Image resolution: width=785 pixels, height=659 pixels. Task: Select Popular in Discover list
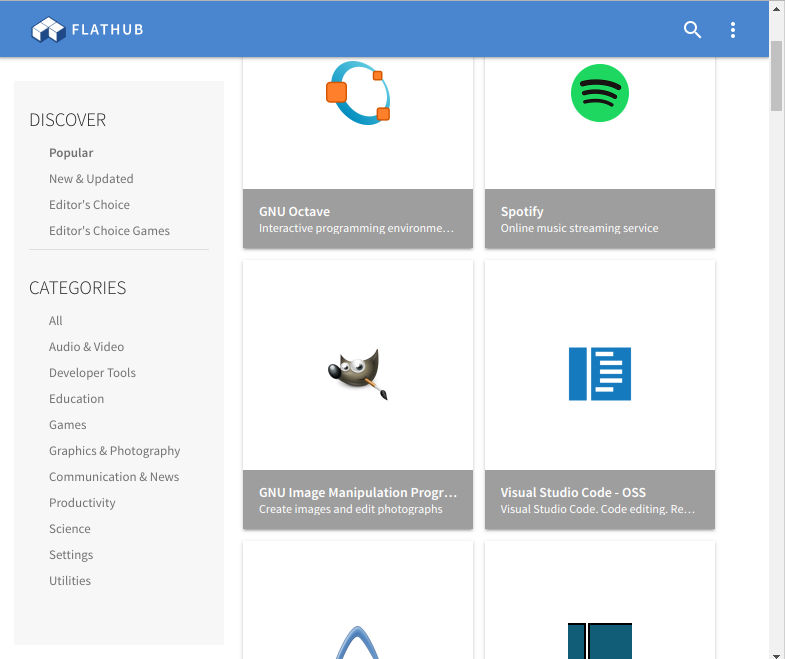point(71,153)
